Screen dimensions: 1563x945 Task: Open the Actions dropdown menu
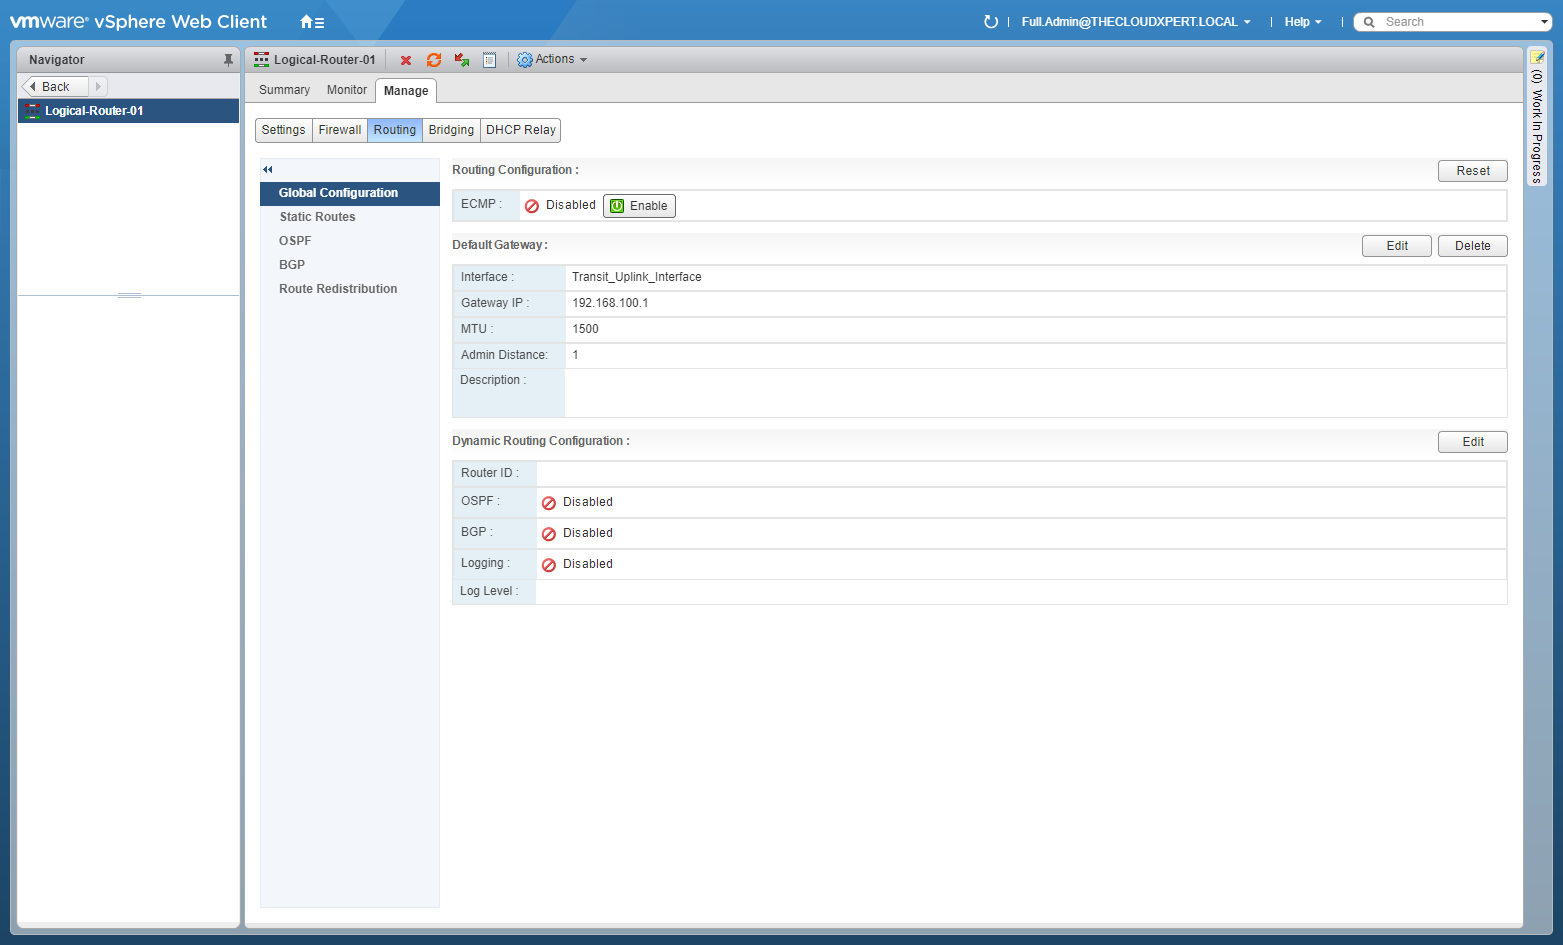pyautogui.click(x=552, y=60)
